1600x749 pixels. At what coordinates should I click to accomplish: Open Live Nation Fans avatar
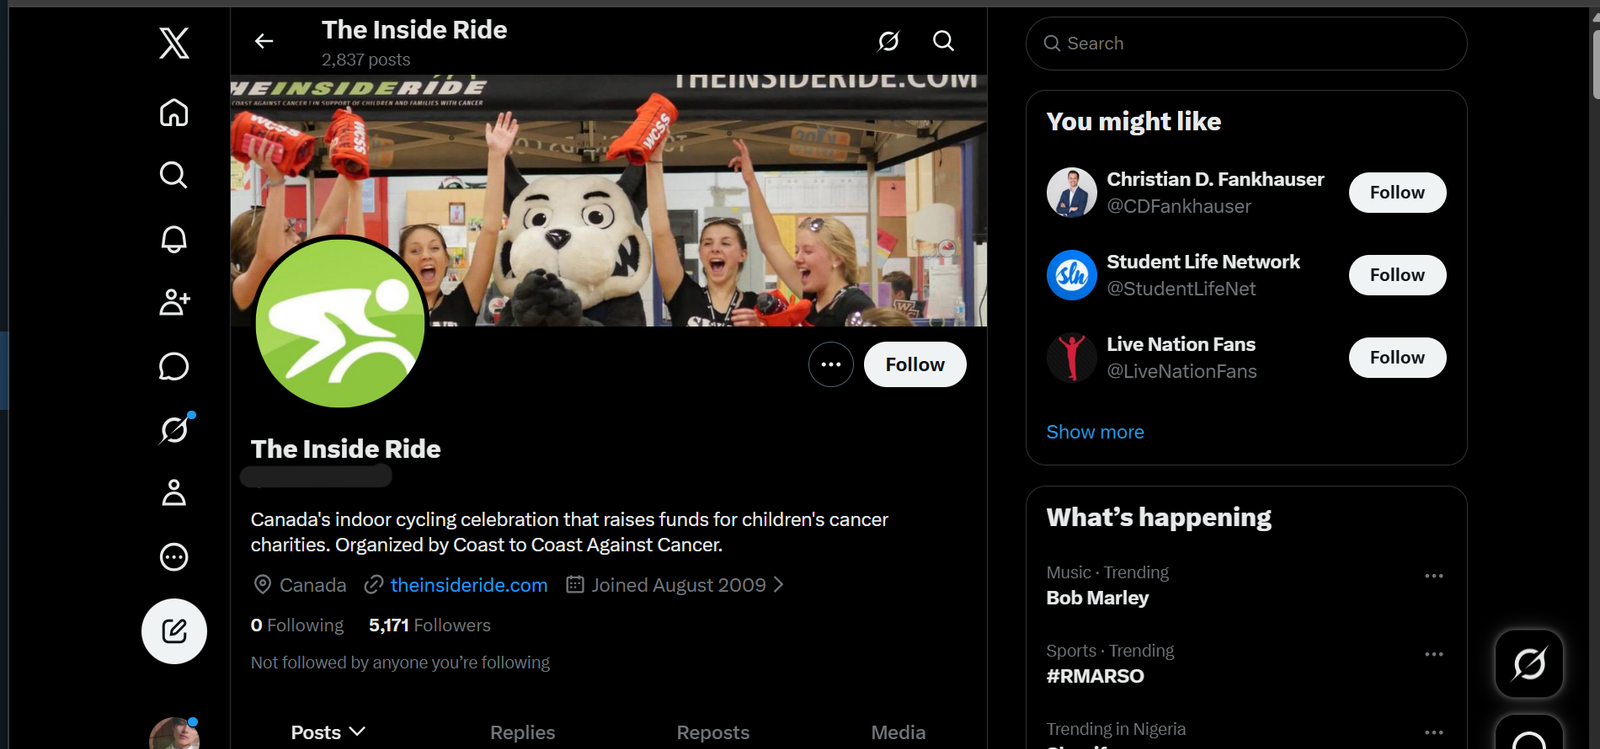pos(1072,357)
